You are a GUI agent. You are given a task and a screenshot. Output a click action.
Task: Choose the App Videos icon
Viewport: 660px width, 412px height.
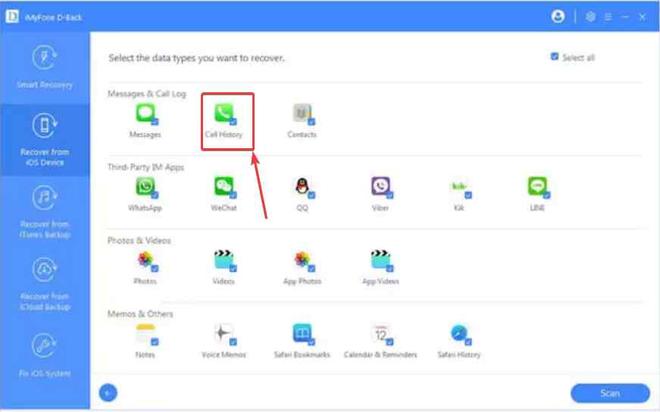pyautogui.click(x=380, y=260)
